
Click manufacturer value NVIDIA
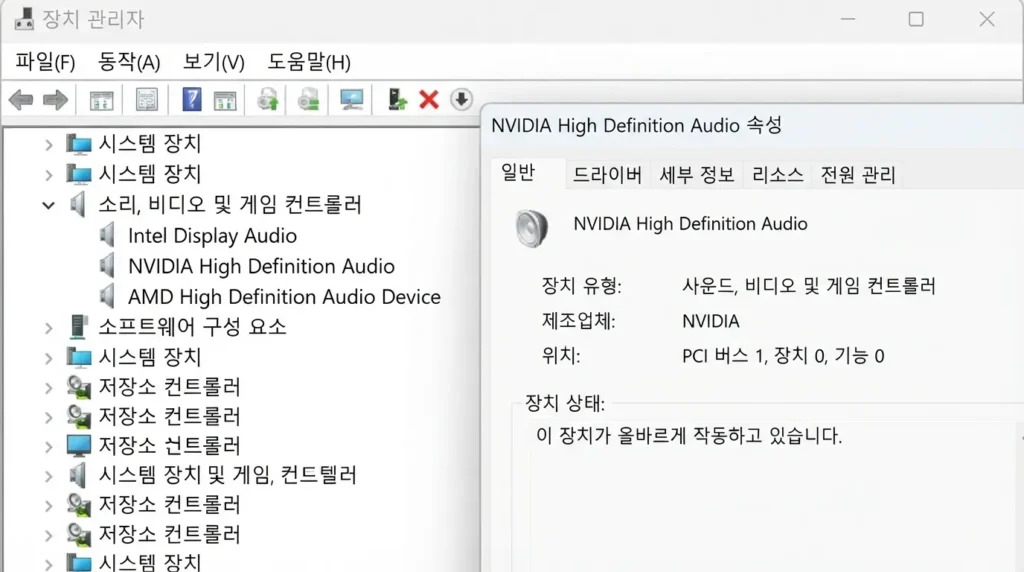pos(711,321)
